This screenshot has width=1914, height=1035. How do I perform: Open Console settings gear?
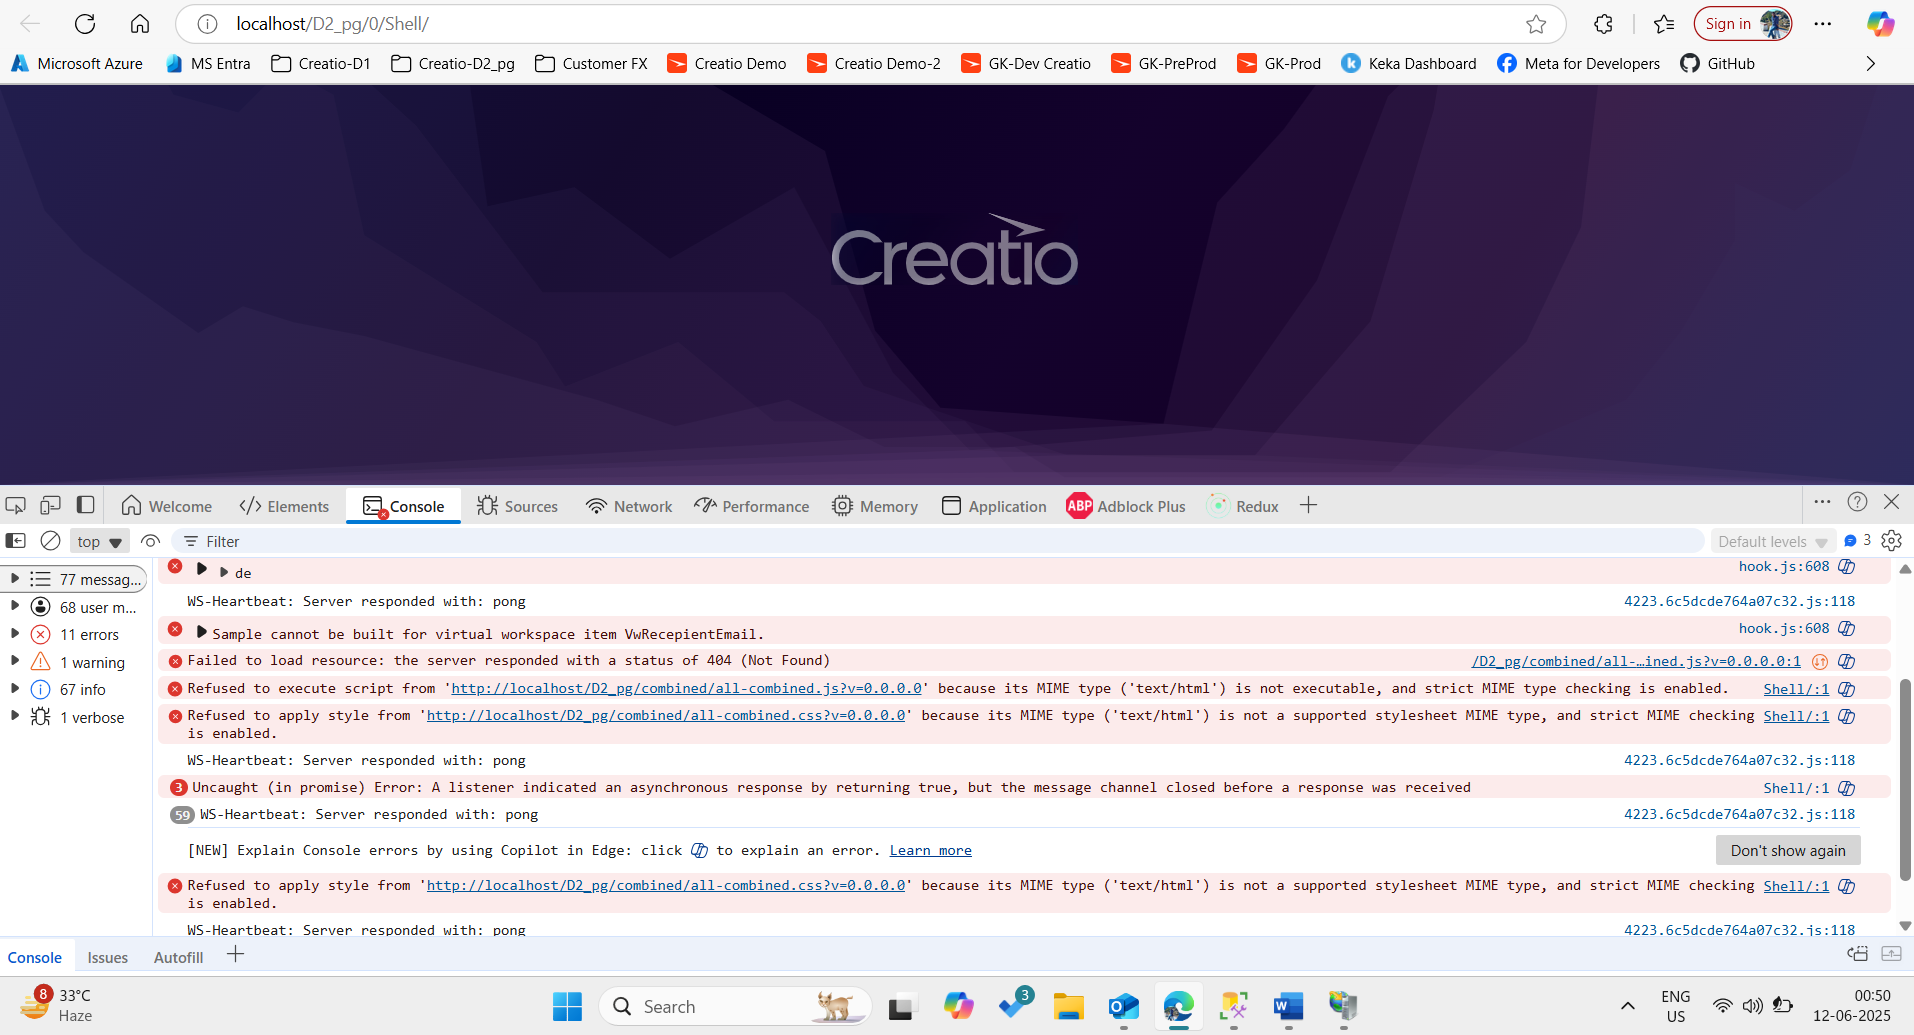pyautogui.click(x=1891, y=541)
